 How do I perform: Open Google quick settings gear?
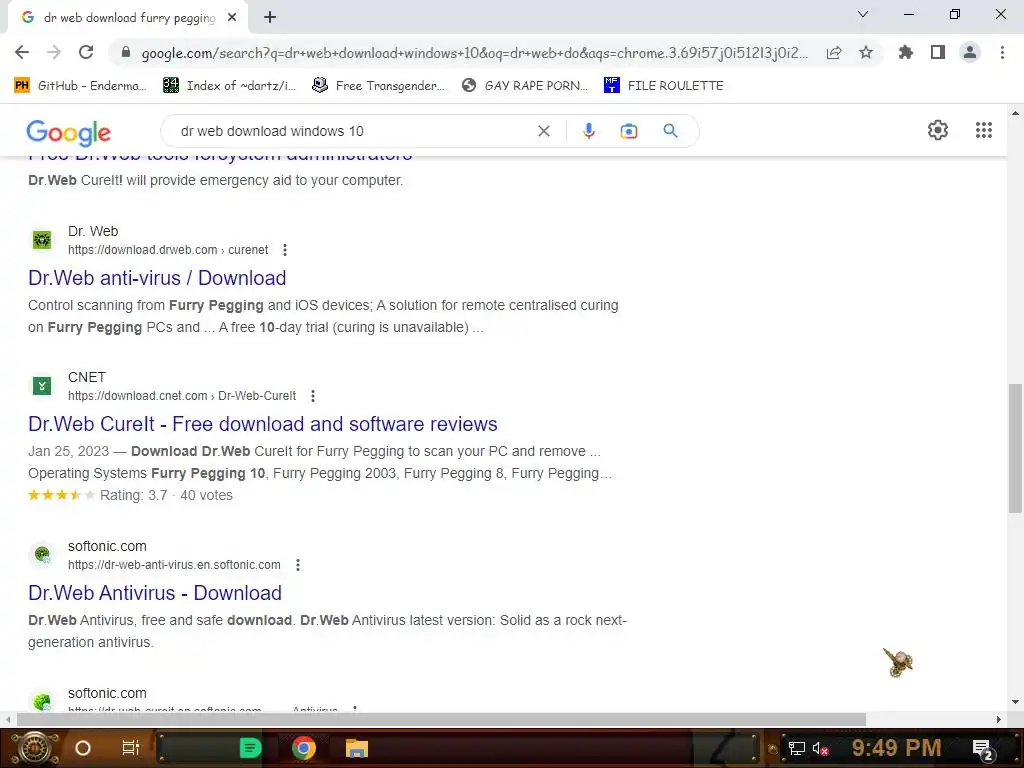[938, 130]
